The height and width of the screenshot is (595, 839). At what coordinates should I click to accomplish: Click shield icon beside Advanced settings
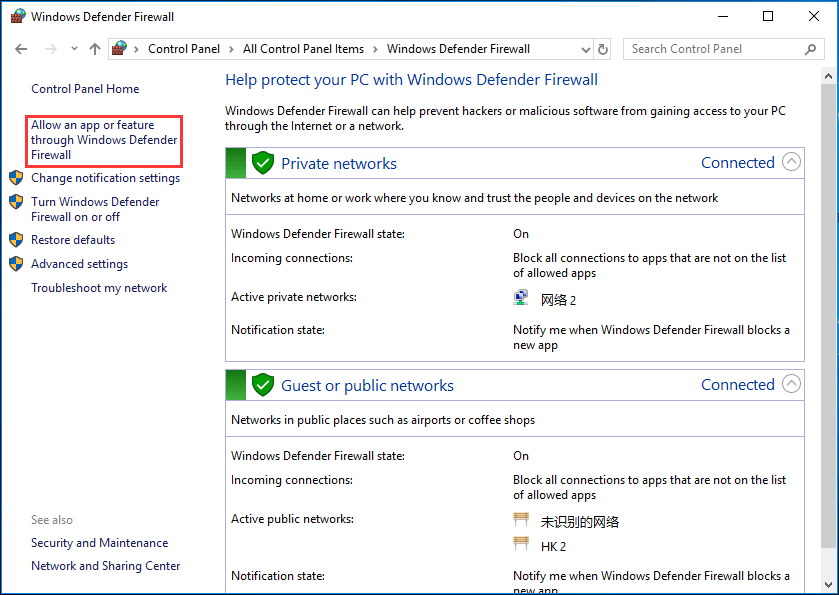click(17, 264)
